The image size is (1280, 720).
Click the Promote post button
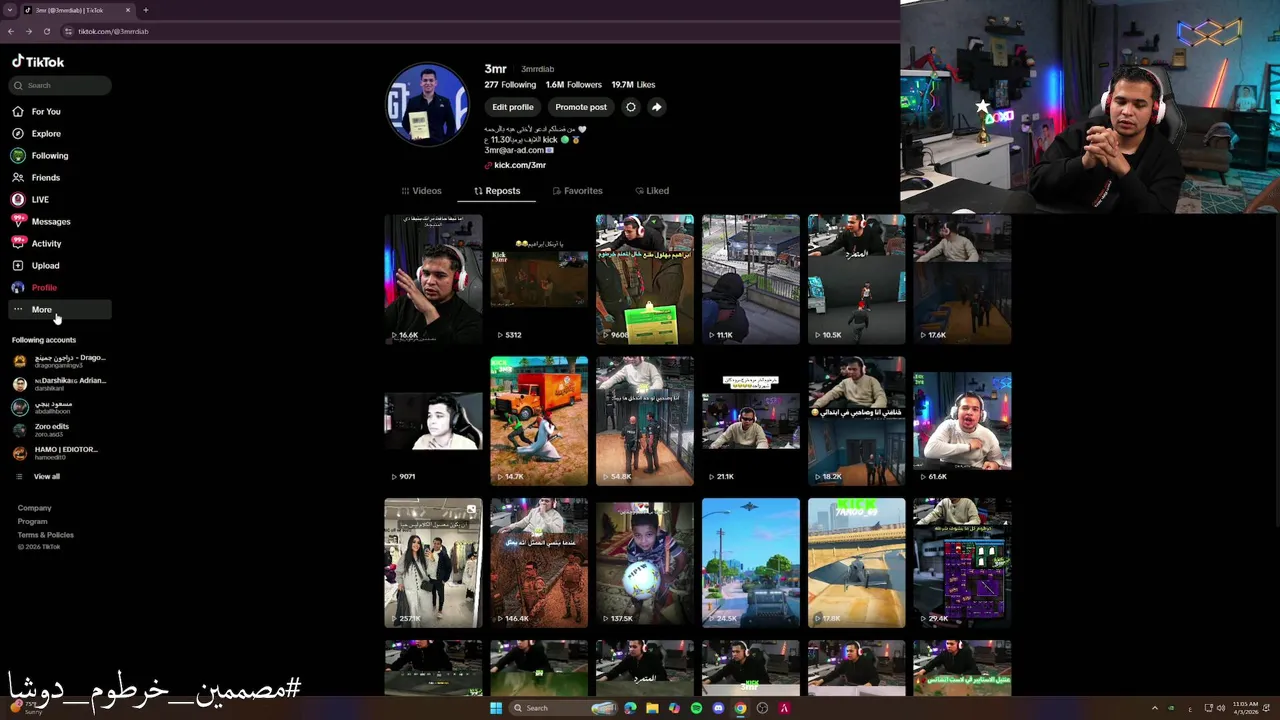coord(581,107)
